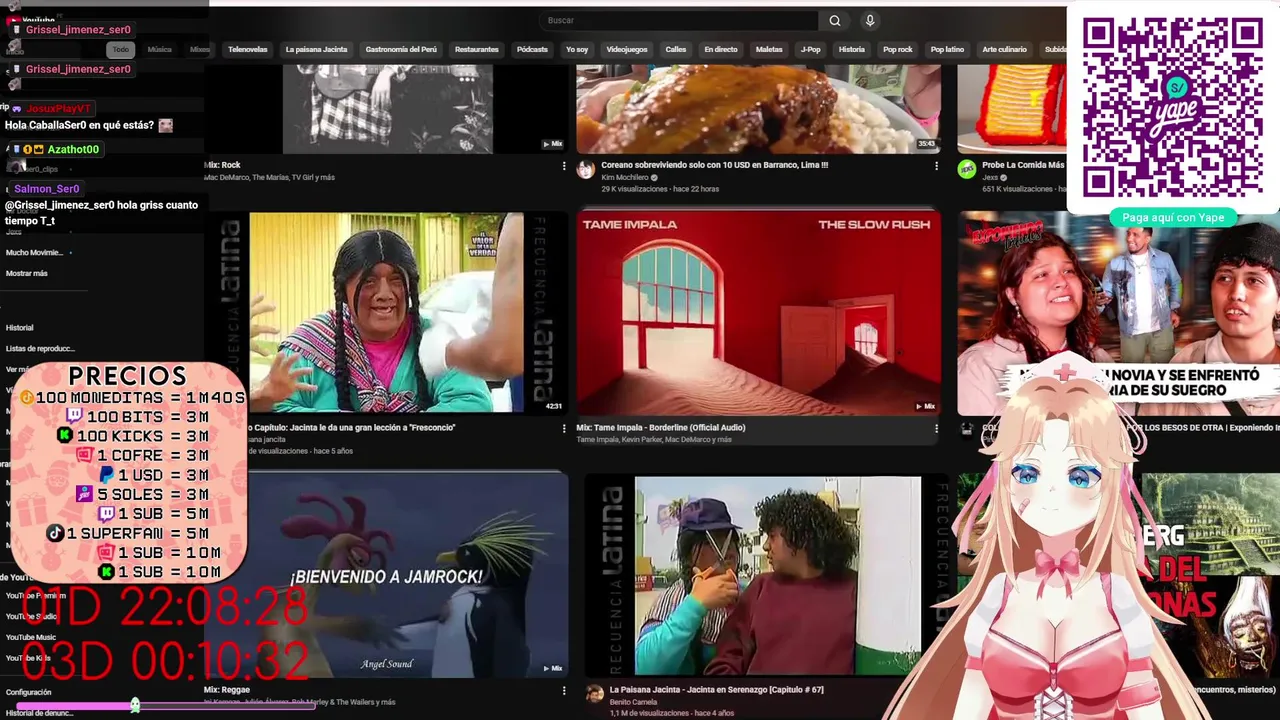Select La paisana Jacinta filter chip
The height and width of the screenshot is (720, 1280).
point(316,49)
